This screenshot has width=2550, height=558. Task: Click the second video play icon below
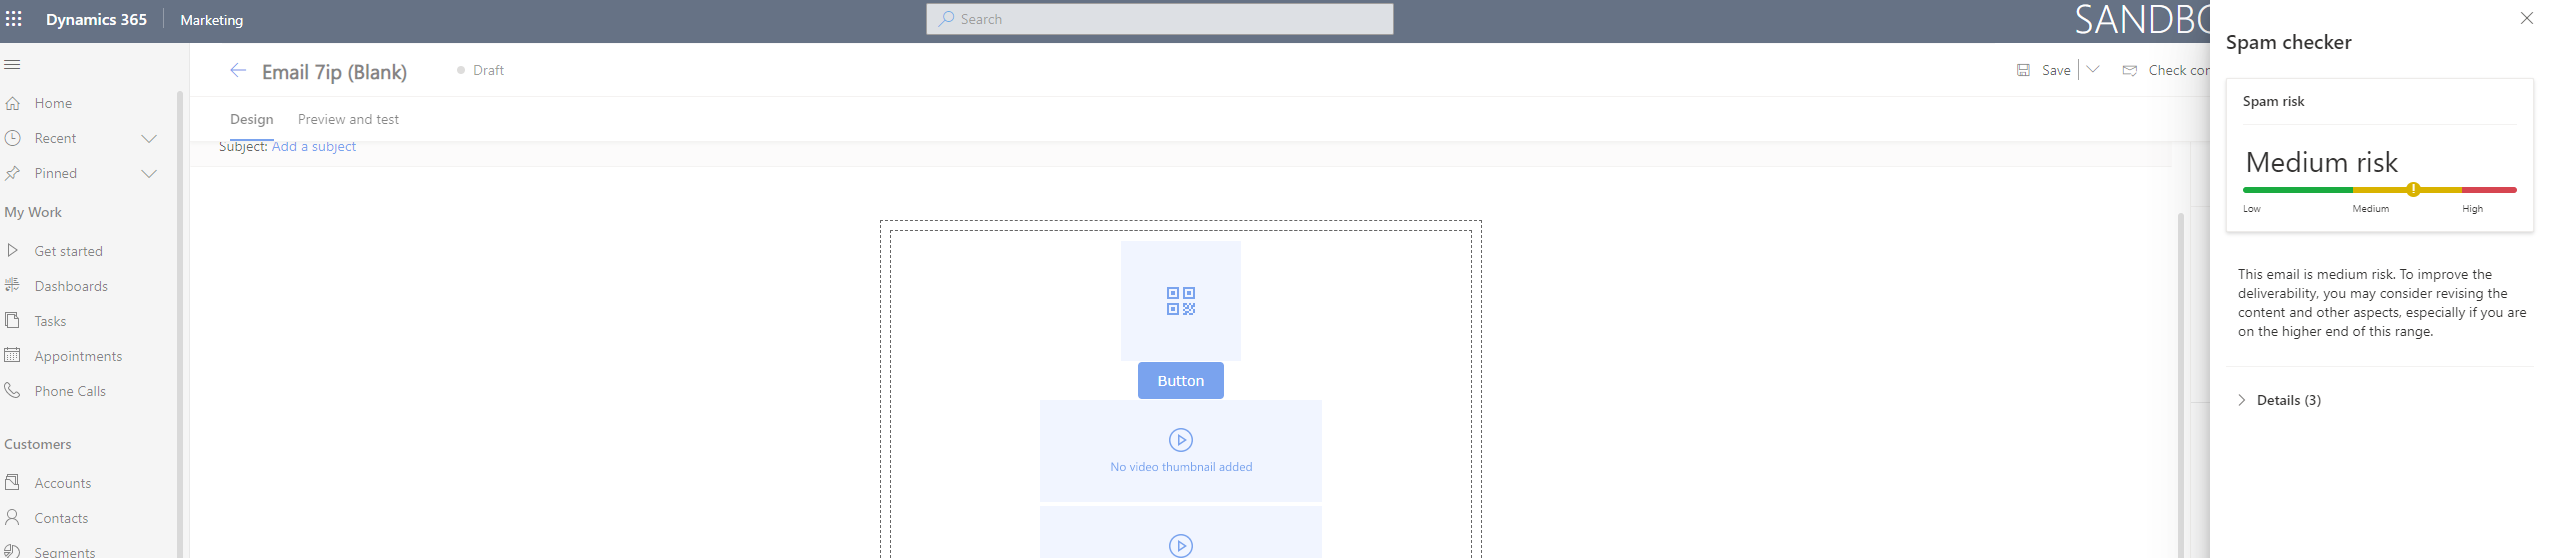pyautogui.click(x=1181, y=546)
